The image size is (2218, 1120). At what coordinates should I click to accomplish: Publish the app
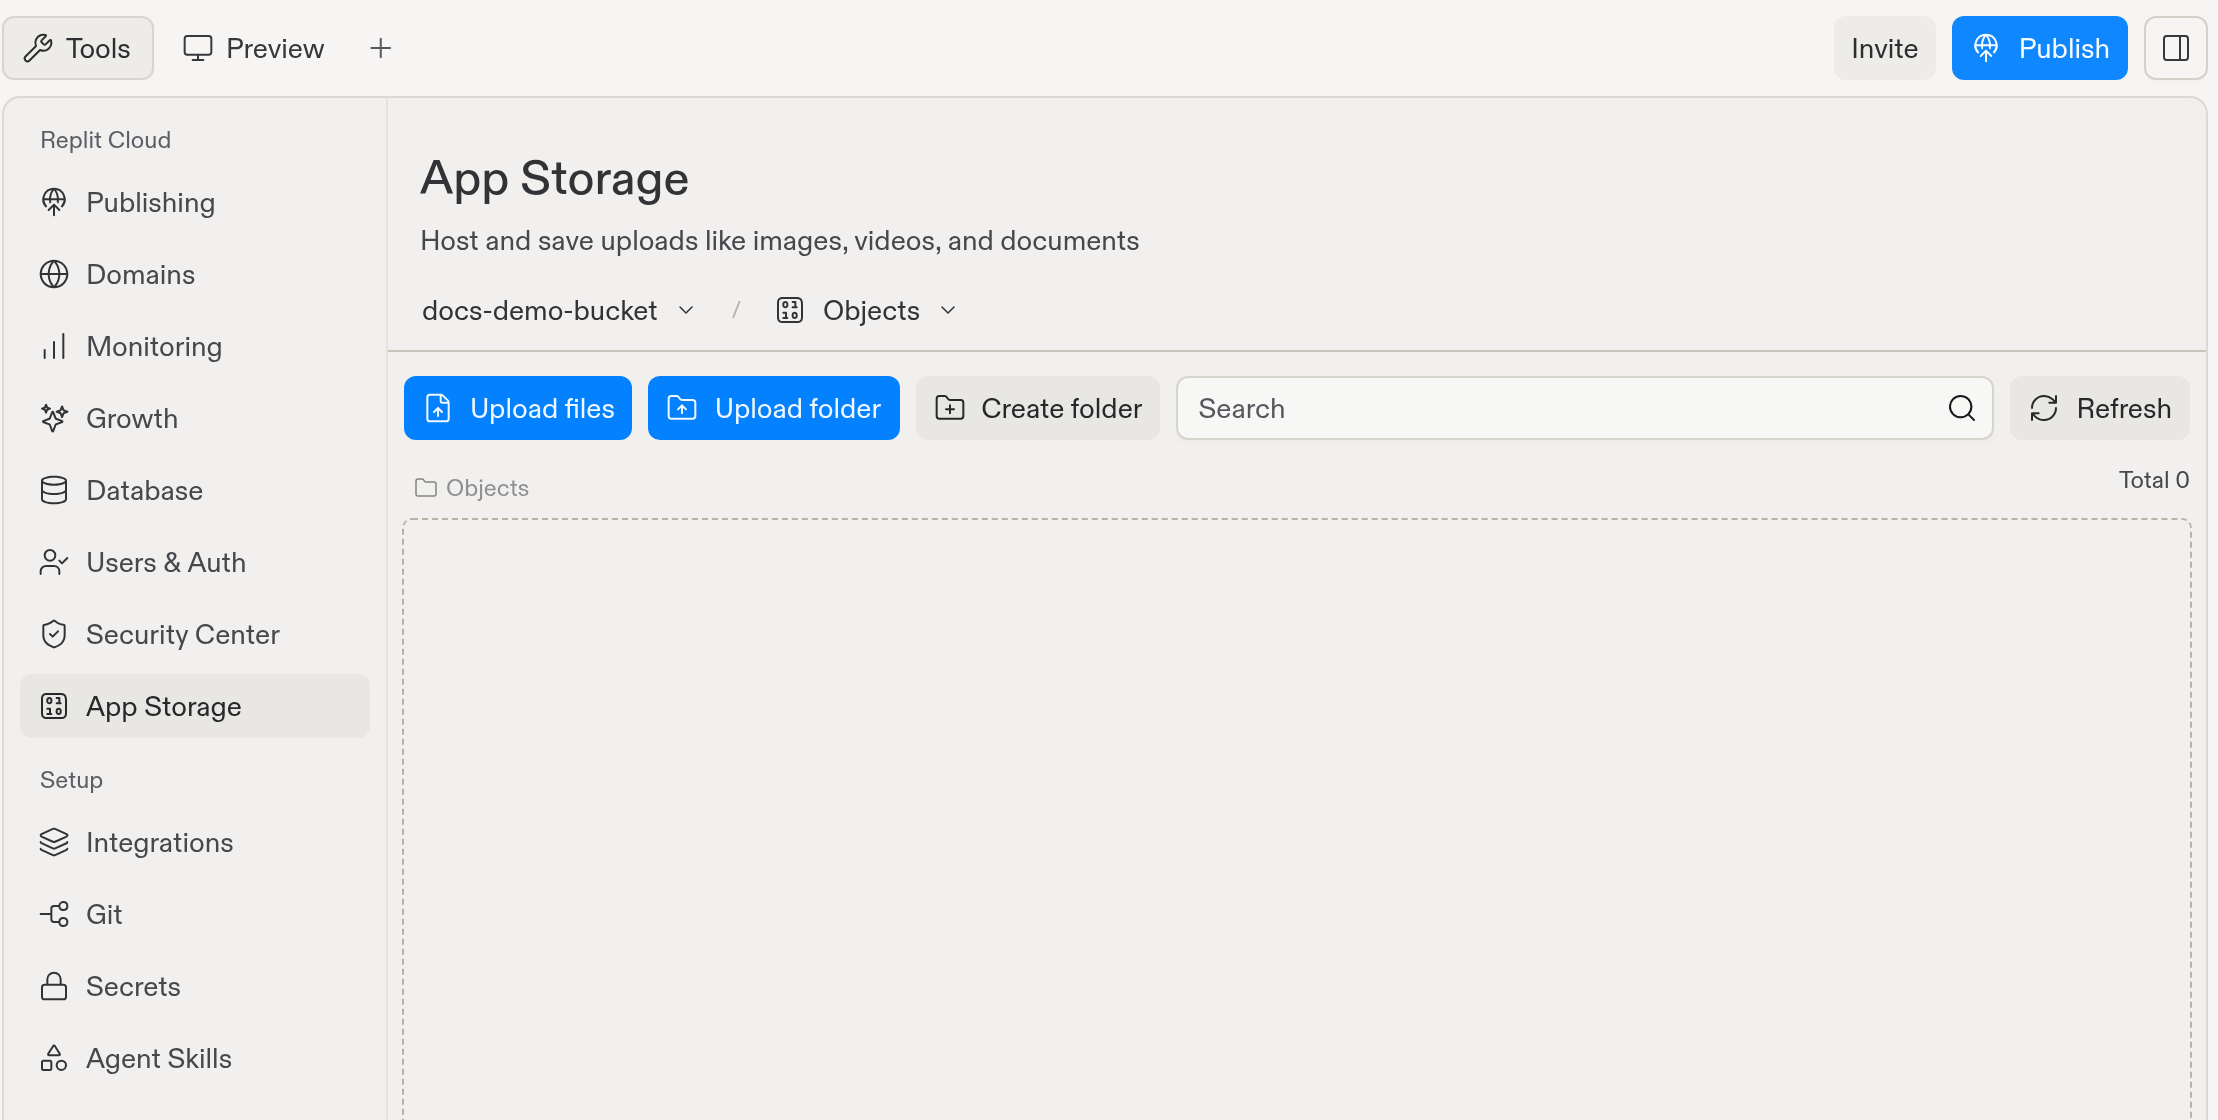(2039, 48)
